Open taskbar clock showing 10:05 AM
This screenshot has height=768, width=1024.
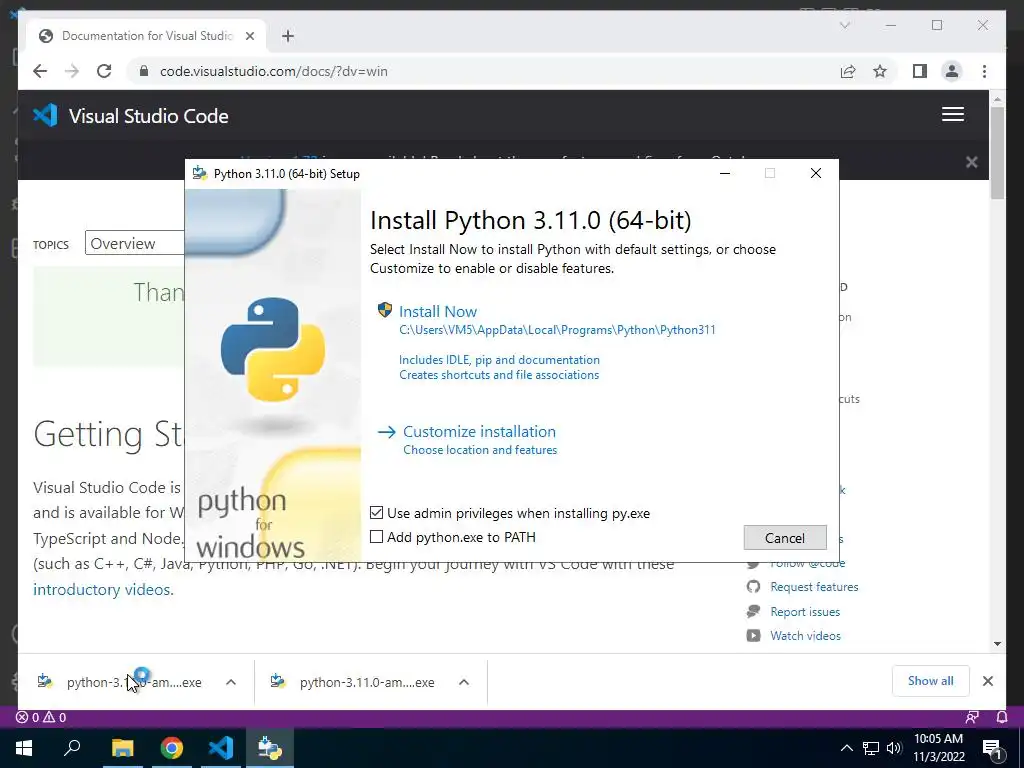[x=938, y=748]
